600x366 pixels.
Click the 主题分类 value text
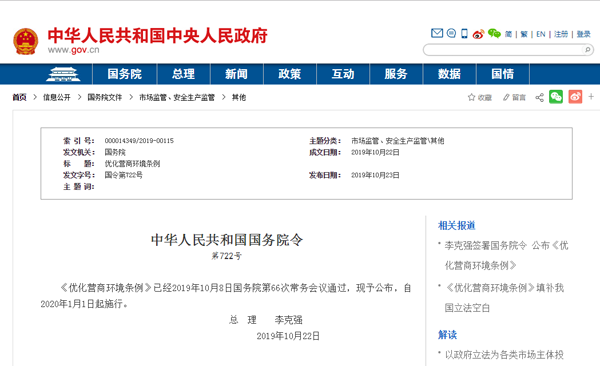[x=398, y=141]
